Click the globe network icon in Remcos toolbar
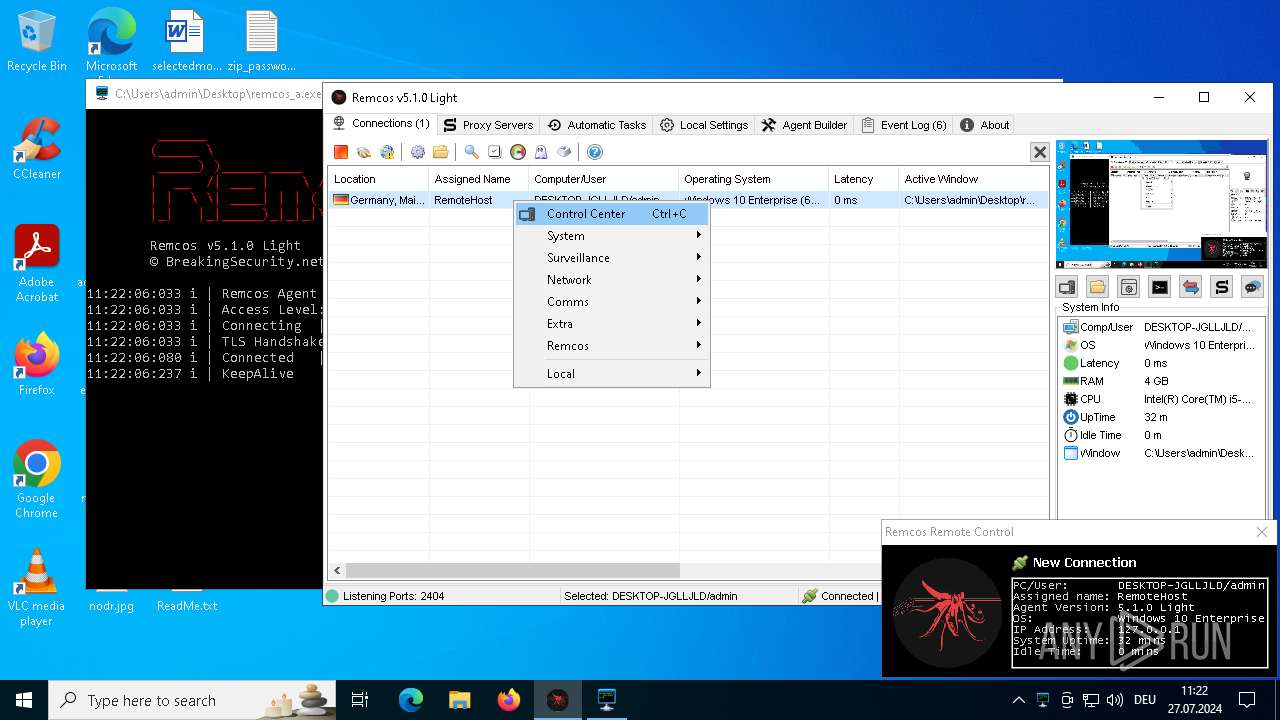Image resolution: width=1280 pixels, height=720 pixels. tap(388, 152)
